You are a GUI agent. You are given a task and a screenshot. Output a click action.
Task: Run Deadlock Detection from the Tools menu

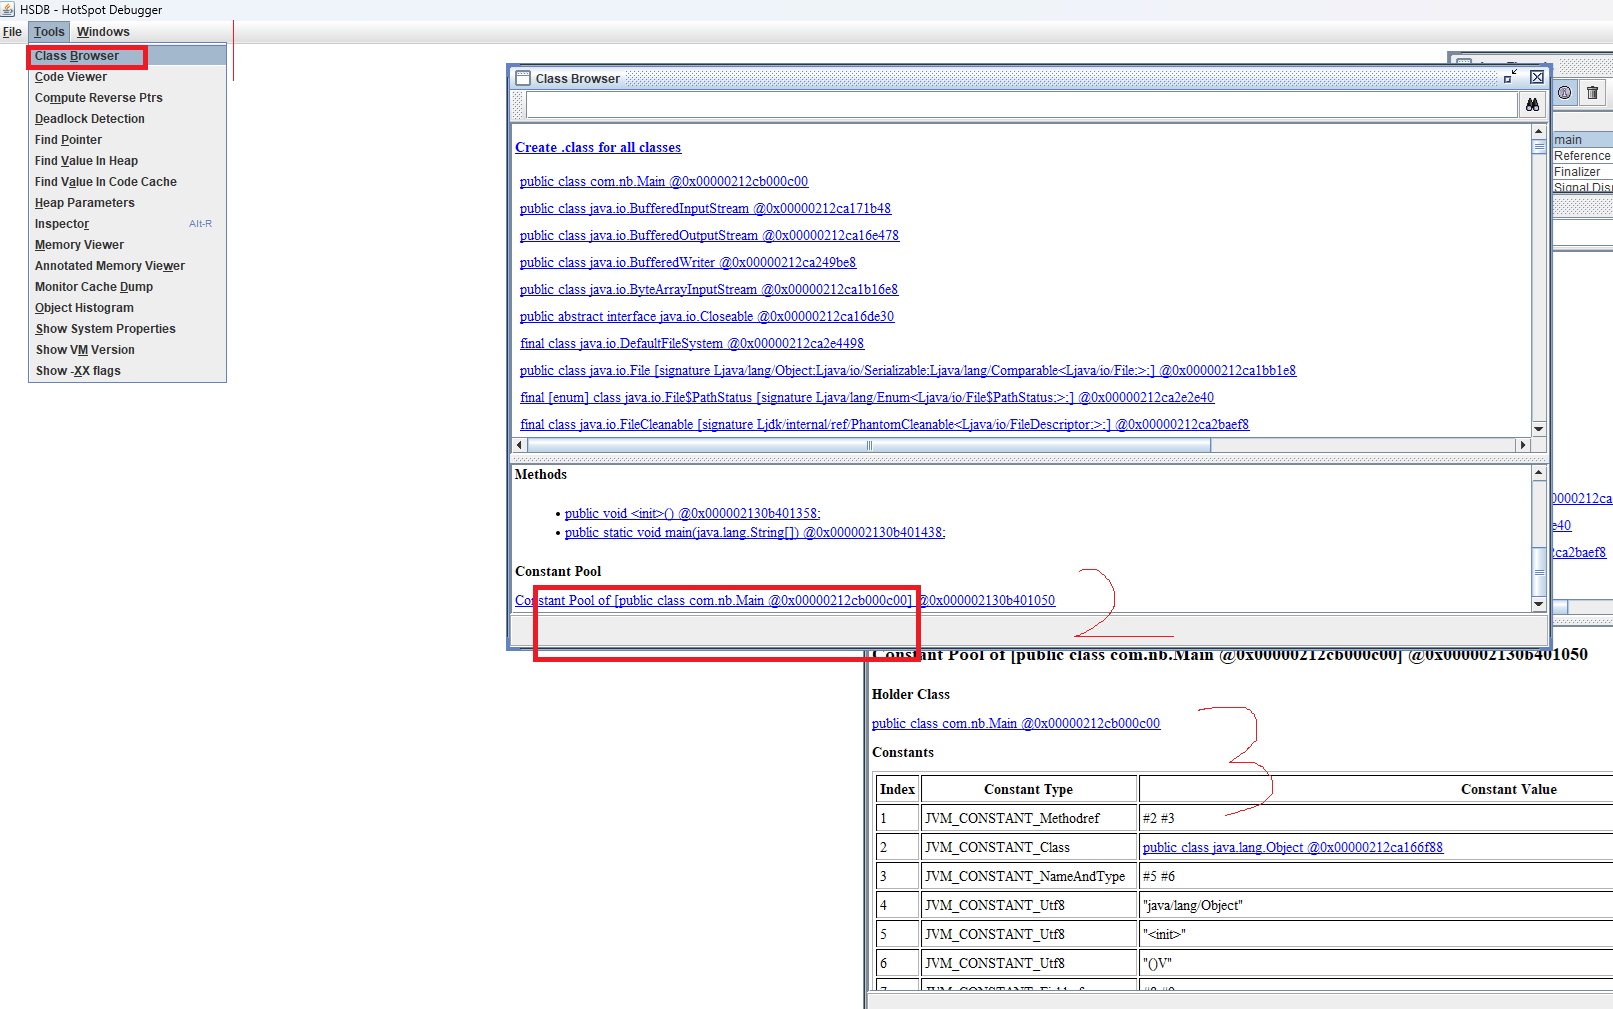[x=127, y=119]
